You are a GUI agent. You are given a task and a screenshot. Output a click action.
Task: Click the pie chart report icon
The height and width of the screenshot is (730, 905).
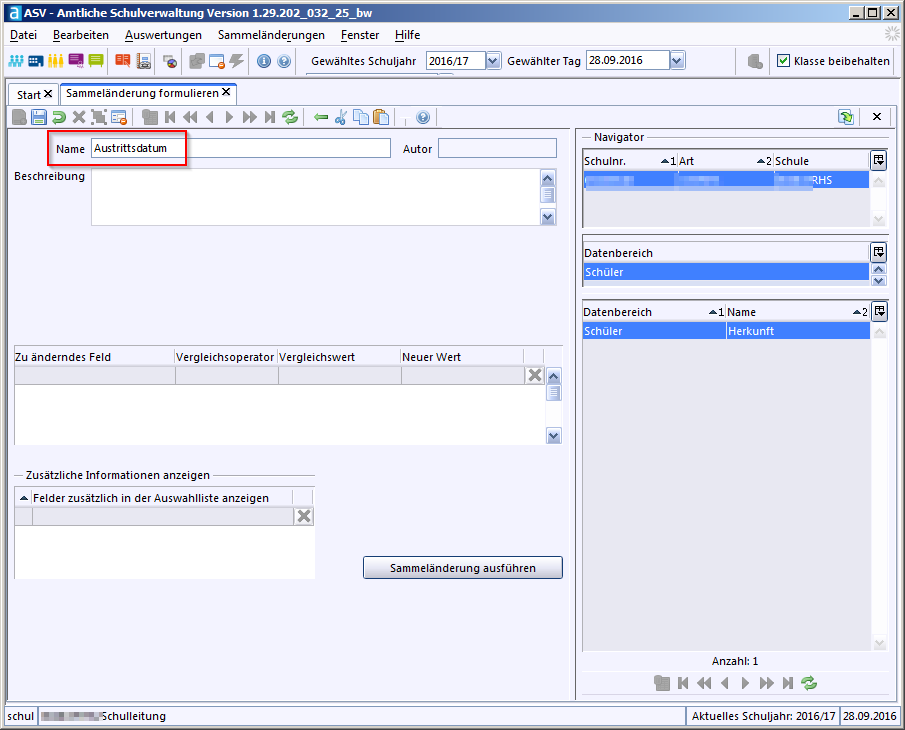[170, 61]
